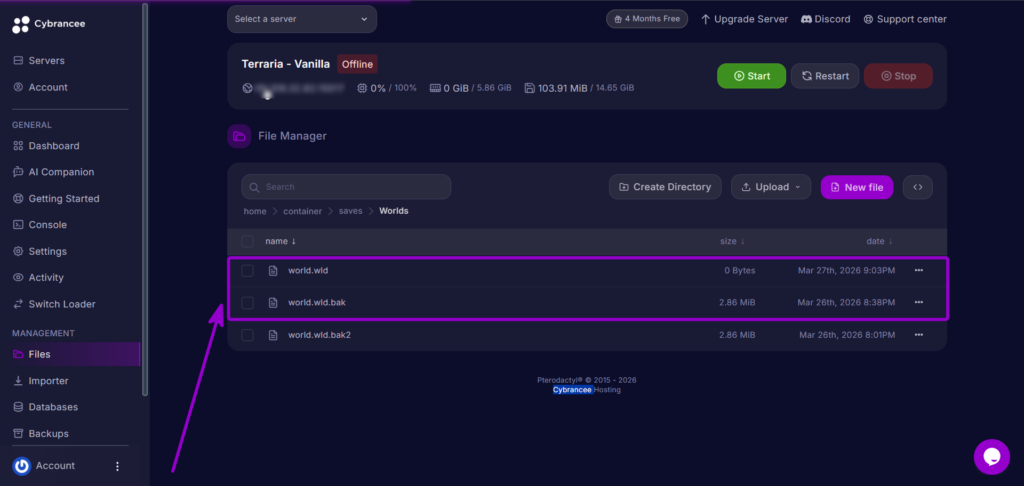The image size is (1024, 486).
Task: Click the File Manager folder icon
Action: click(239, 136)
